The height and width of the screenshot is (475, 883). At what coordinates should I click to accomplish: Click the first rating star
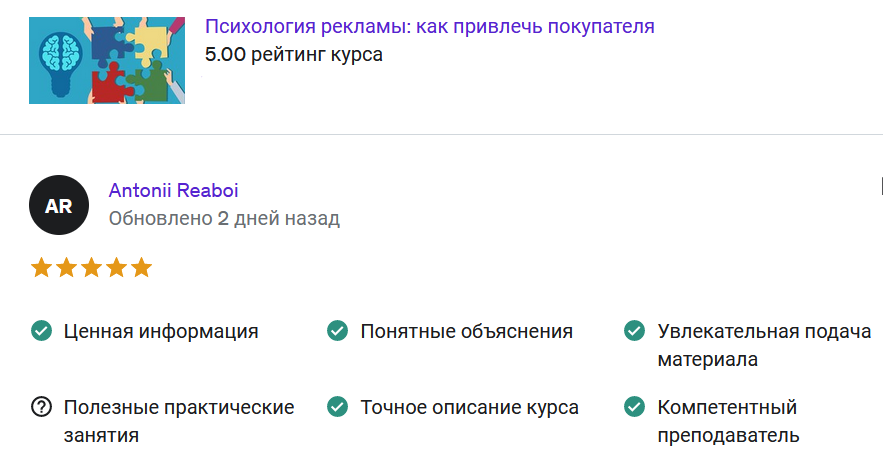pyautogui.click(x=41, y=268)
